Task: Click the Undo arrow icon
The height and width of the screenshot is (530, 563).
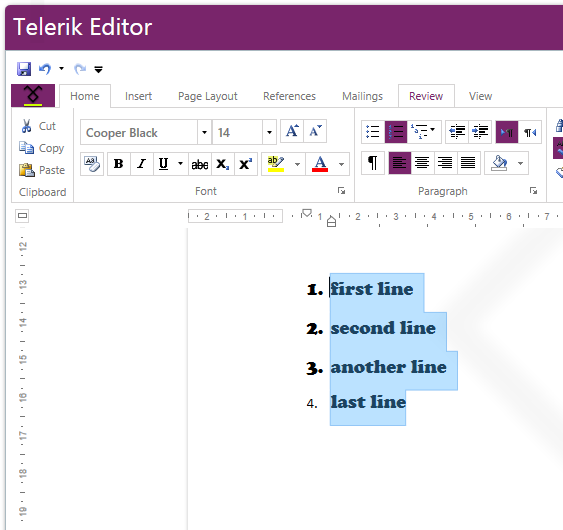Action: point(45,69)
